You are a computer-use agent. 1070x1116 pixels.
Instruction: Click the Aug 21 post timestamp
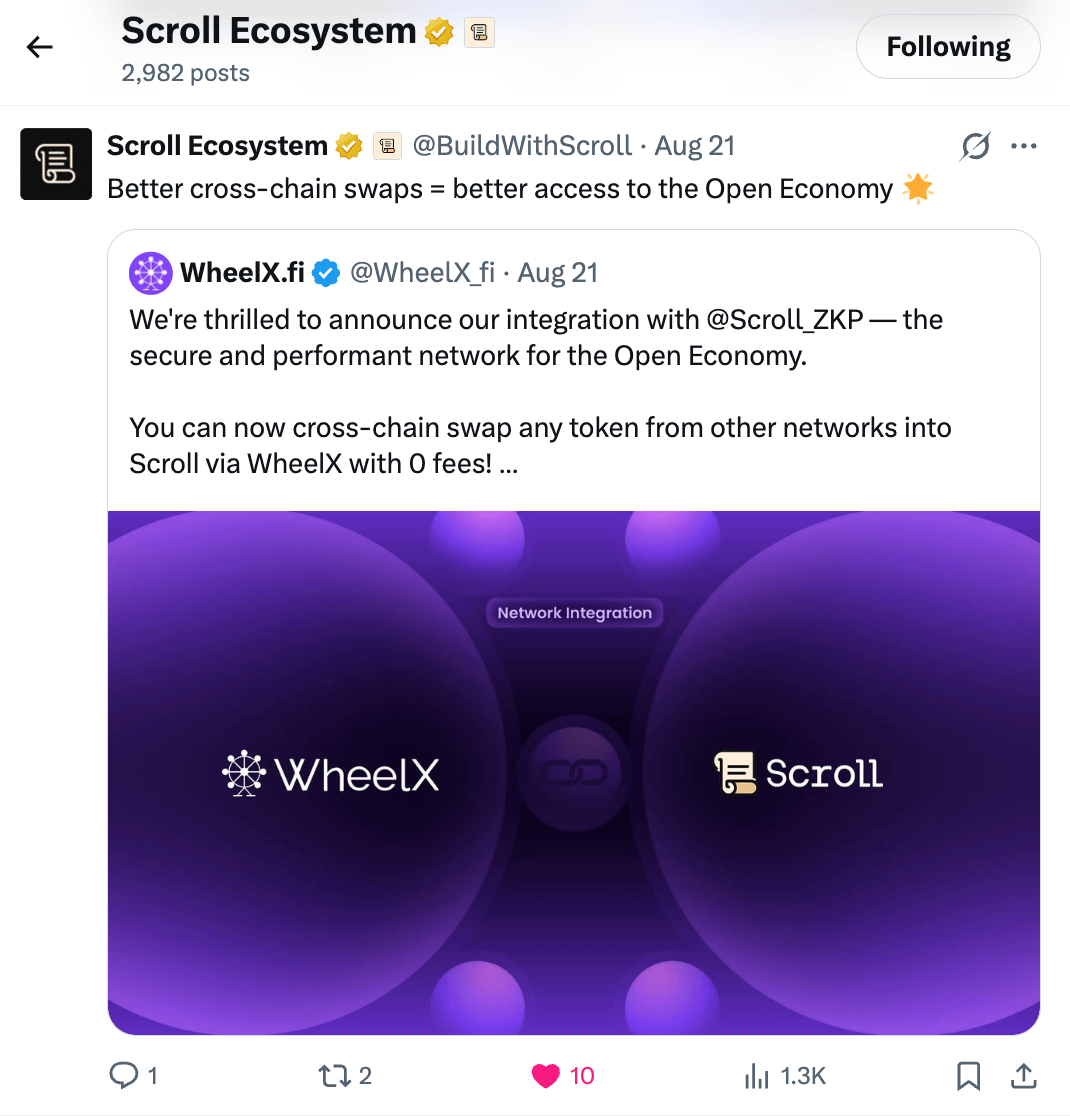694,146
